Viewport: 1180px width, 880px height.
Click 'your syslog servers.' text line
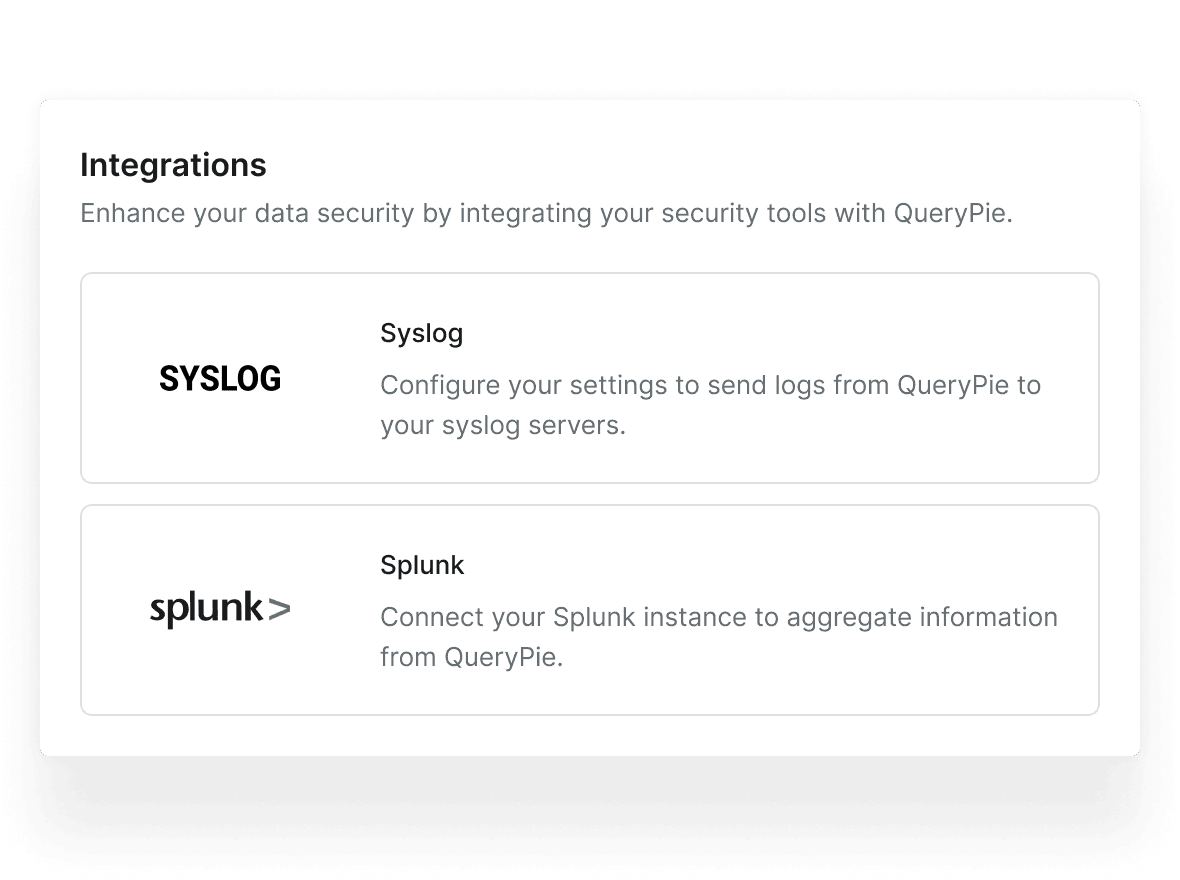click(502, 425)
